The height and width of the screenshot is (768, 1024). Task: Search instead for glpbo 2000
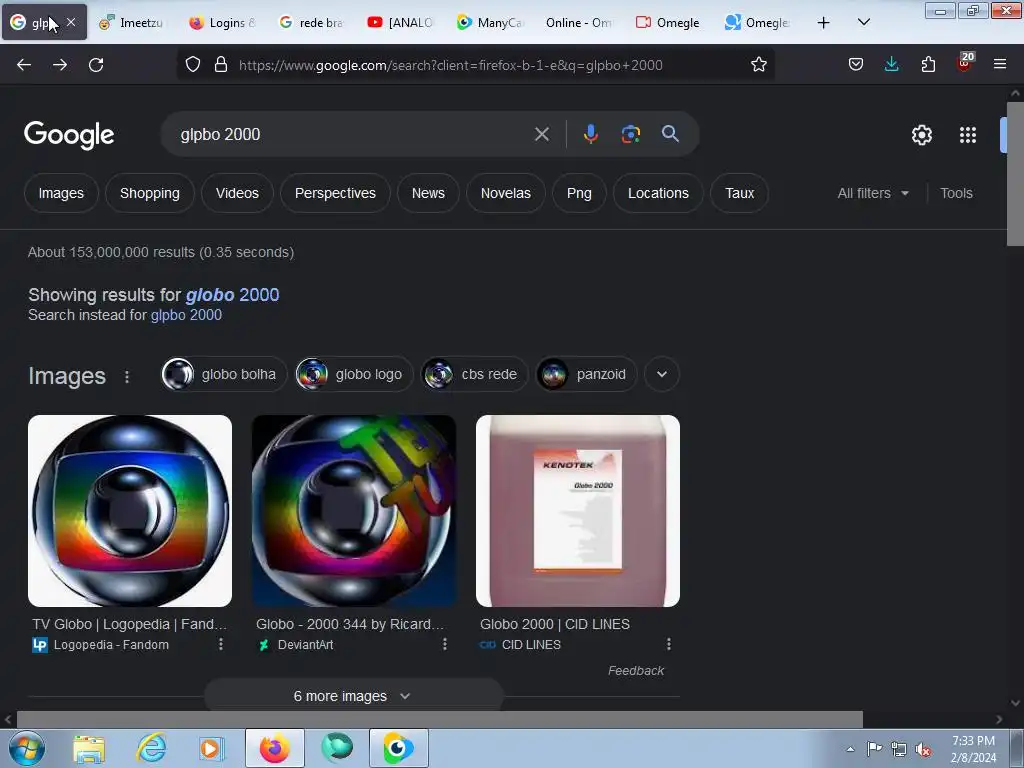(x=186, y=315)
